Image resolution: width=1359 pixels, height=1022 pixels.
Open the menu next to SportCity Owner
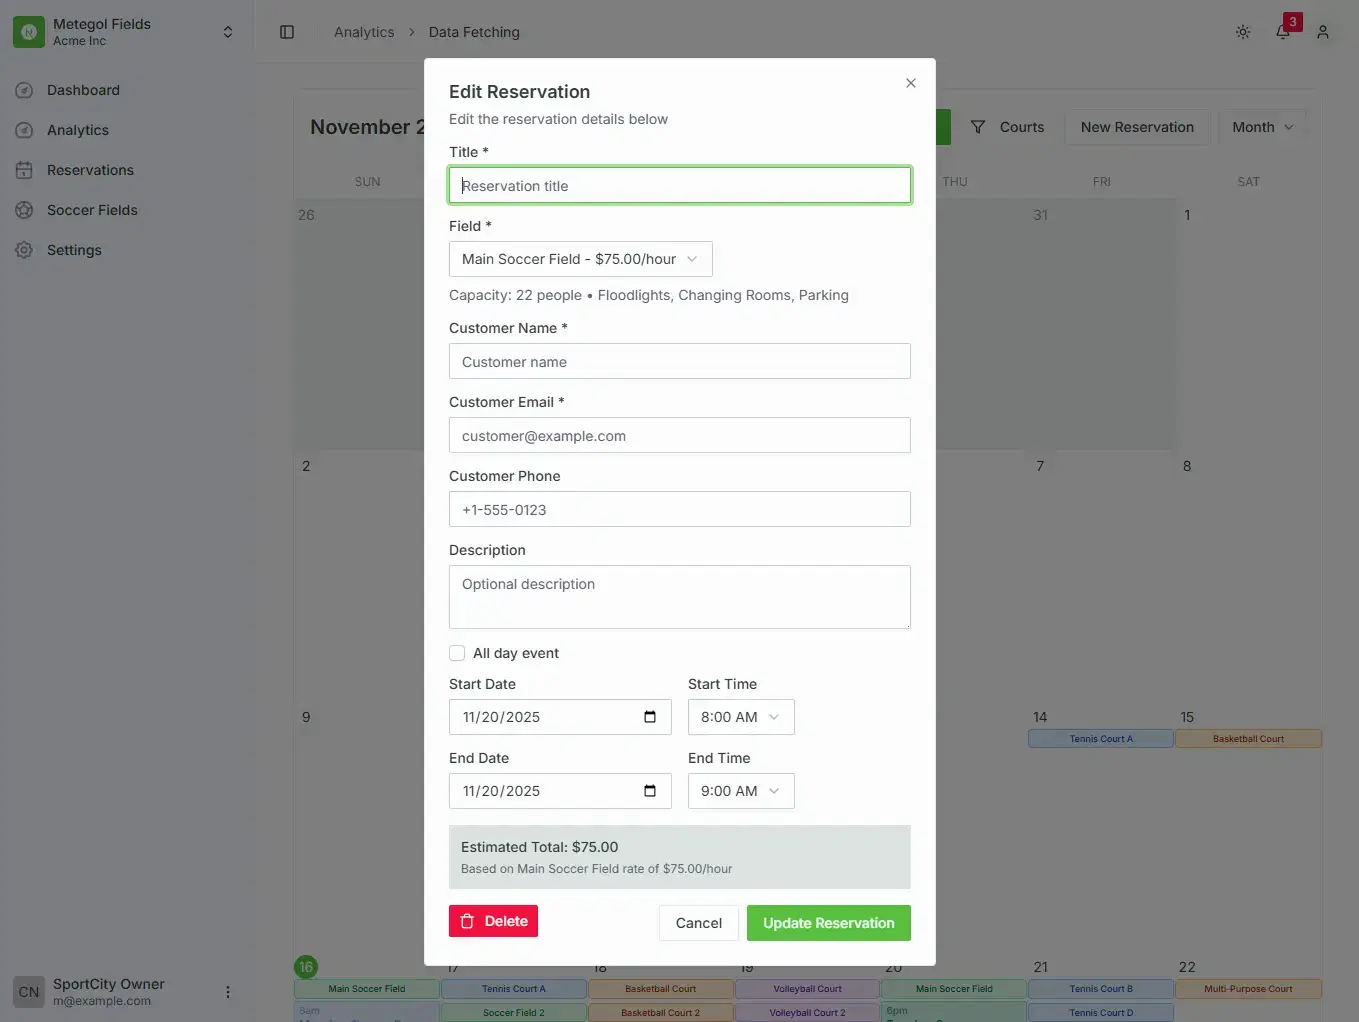pos(228,991)
